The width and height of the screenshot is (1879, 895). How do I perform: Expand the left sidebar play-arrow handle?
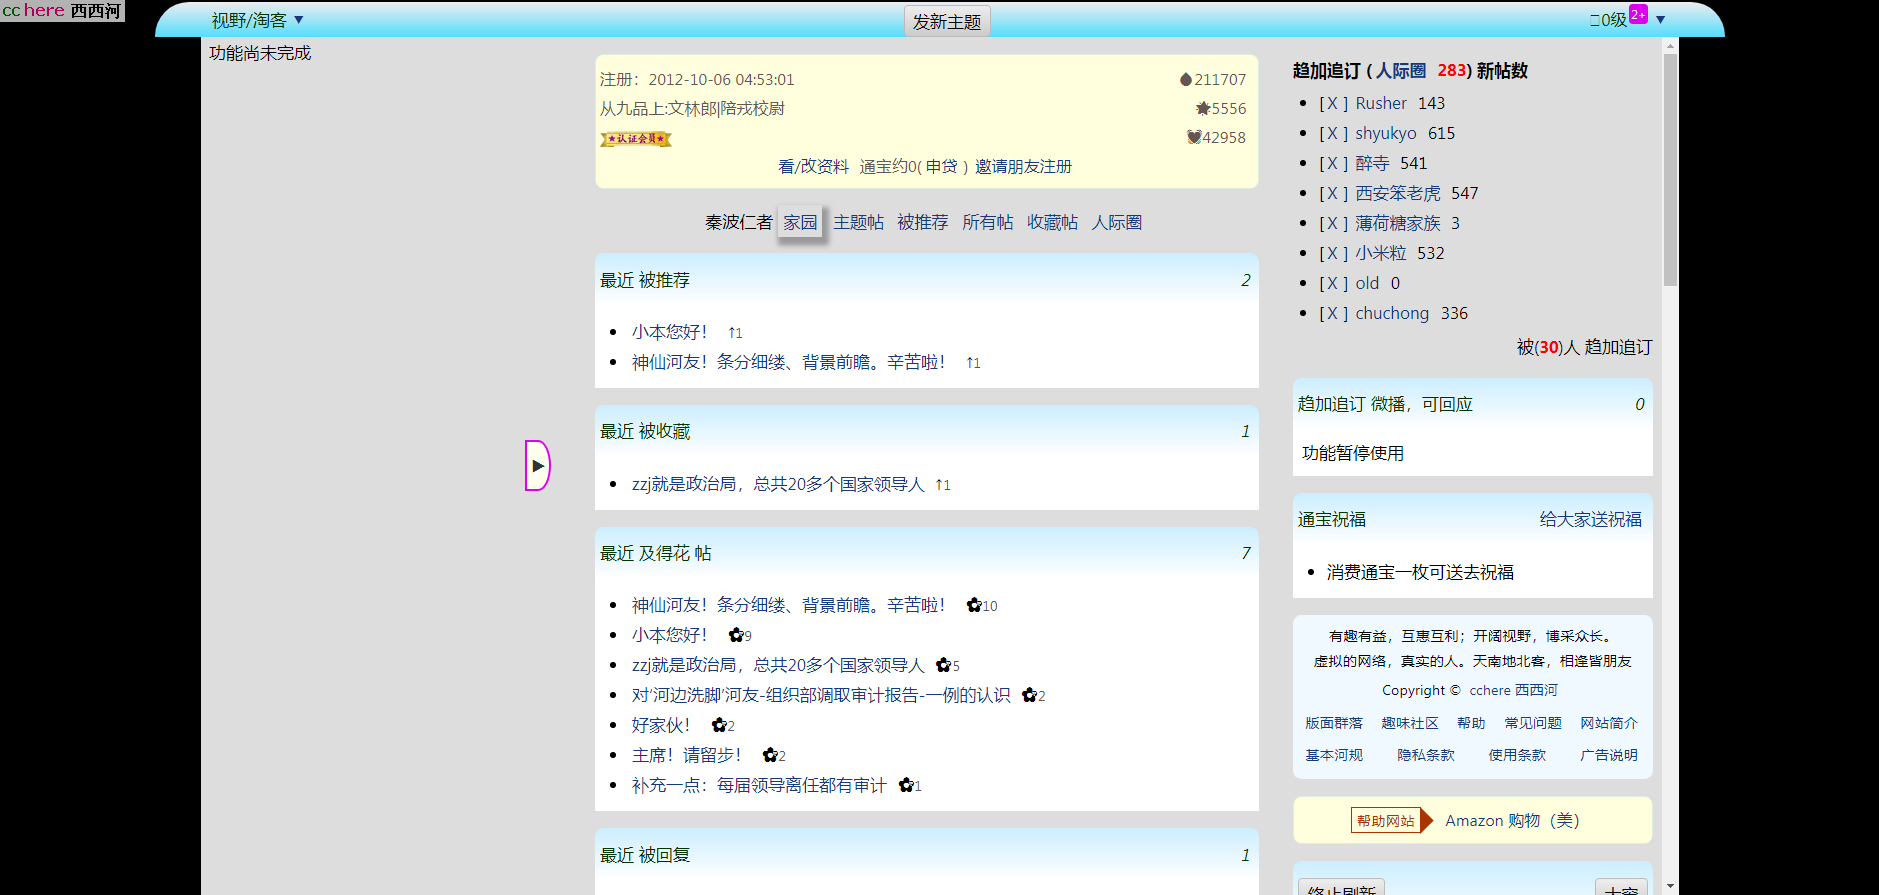[538, 466]
